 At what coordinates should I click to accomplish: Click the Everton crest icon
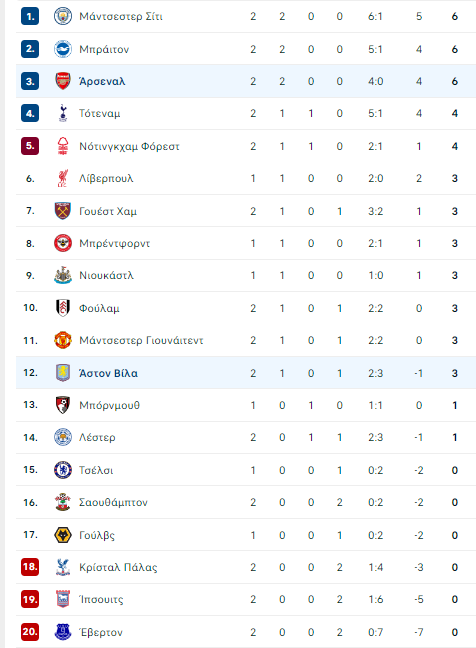[63, 632]
